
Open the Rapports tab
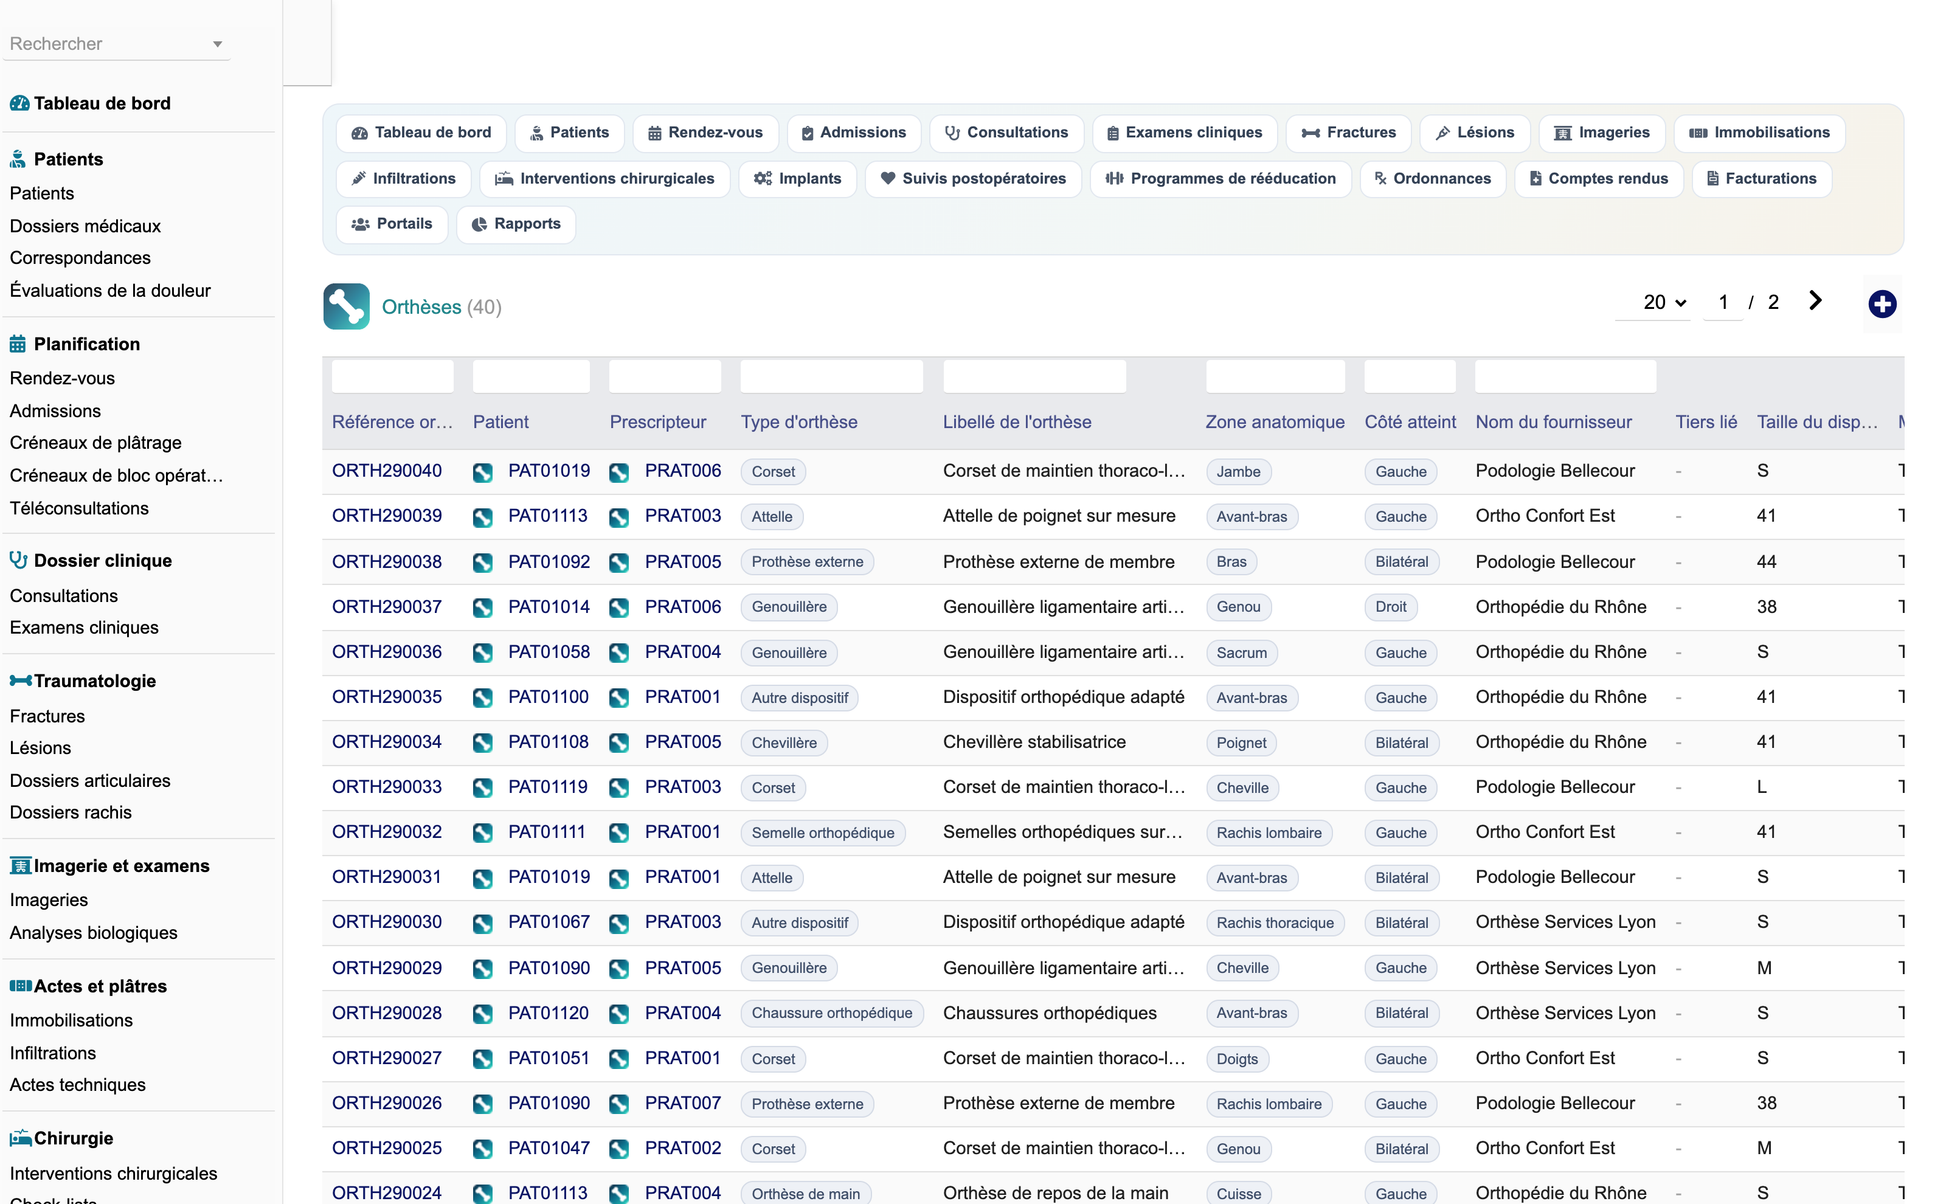pyautogui.click(x=516, y=224)
